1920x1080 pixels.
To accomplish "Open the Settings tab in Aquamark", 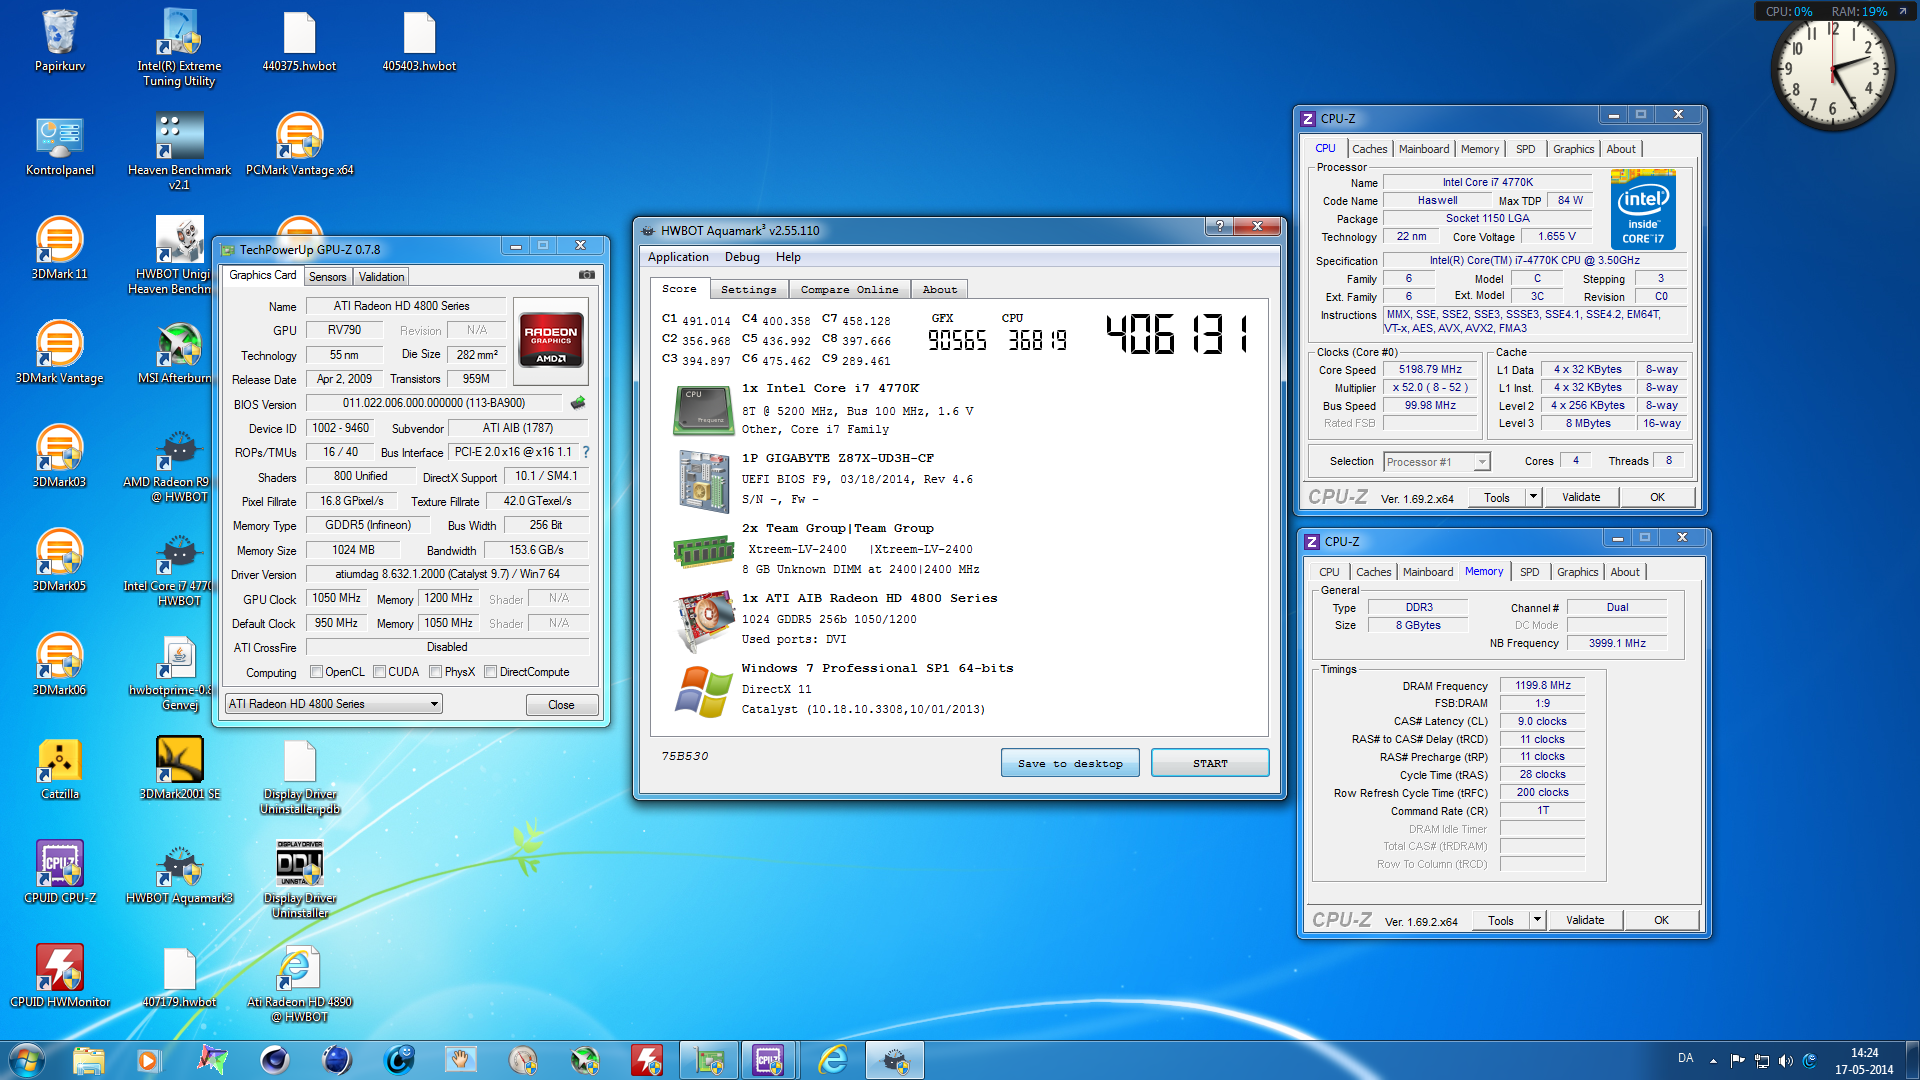I will (748, 290).
